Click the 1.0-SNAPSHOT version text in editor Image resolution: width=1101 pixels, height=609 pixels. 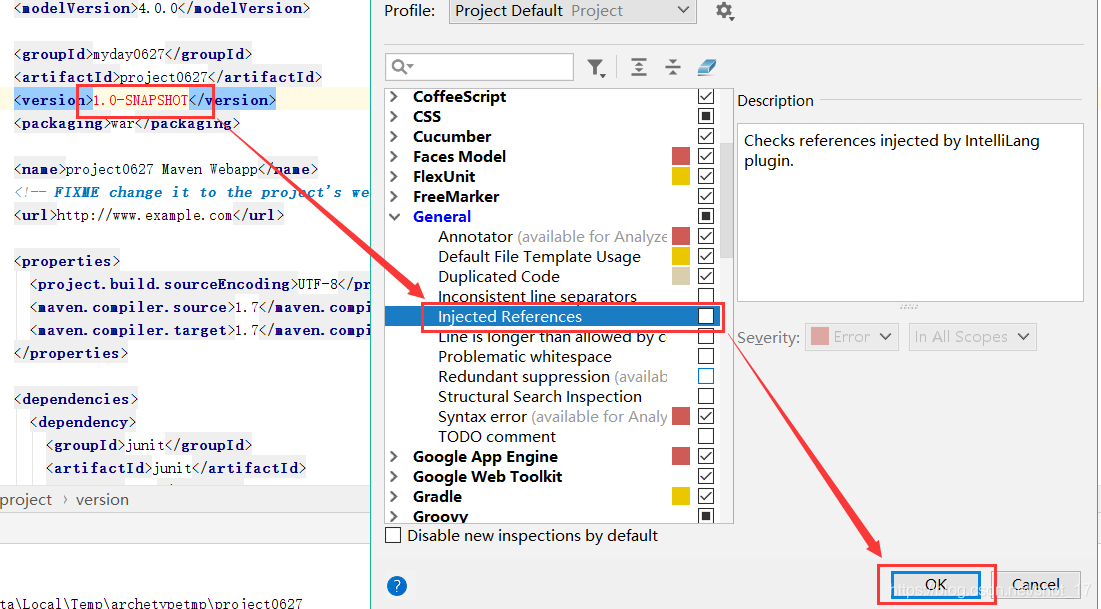click(x=140, y=100)
